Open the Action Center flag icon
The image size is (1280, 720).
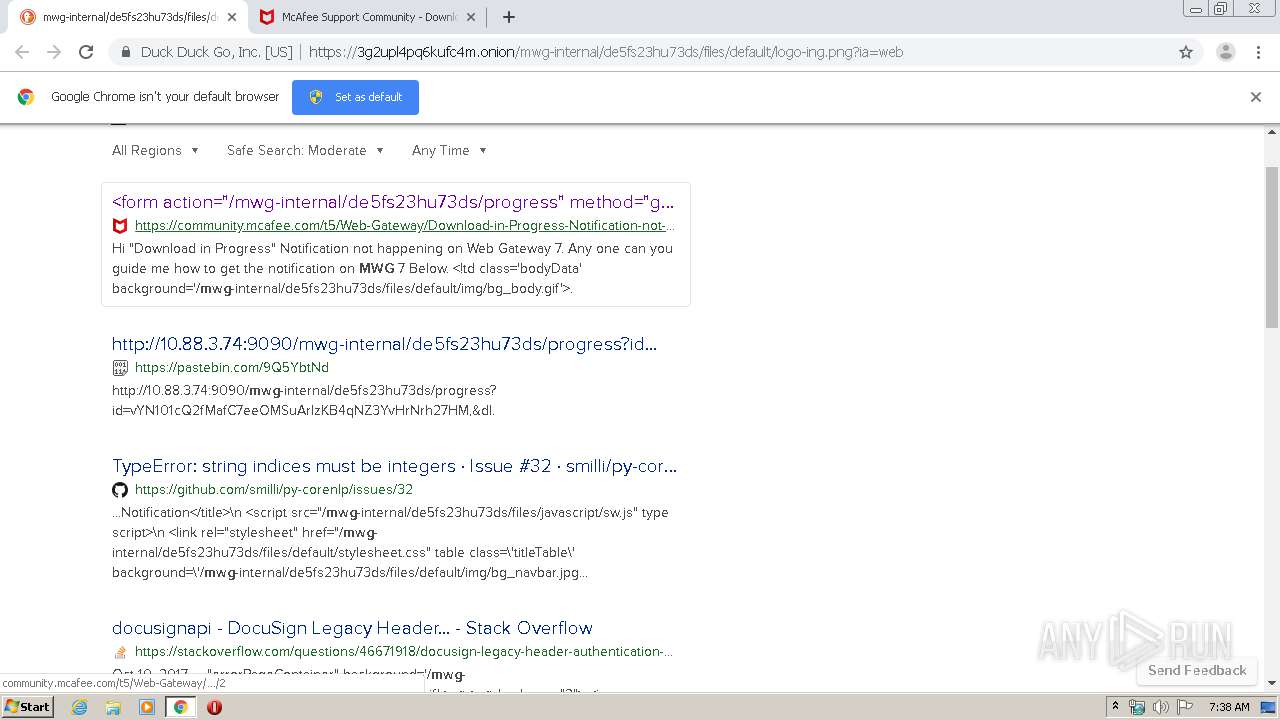click(1185, 707)
